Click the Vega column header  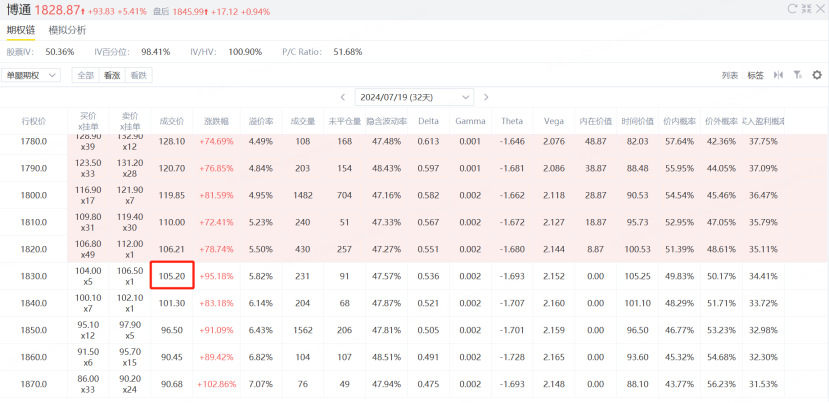[x=554, y=121]
